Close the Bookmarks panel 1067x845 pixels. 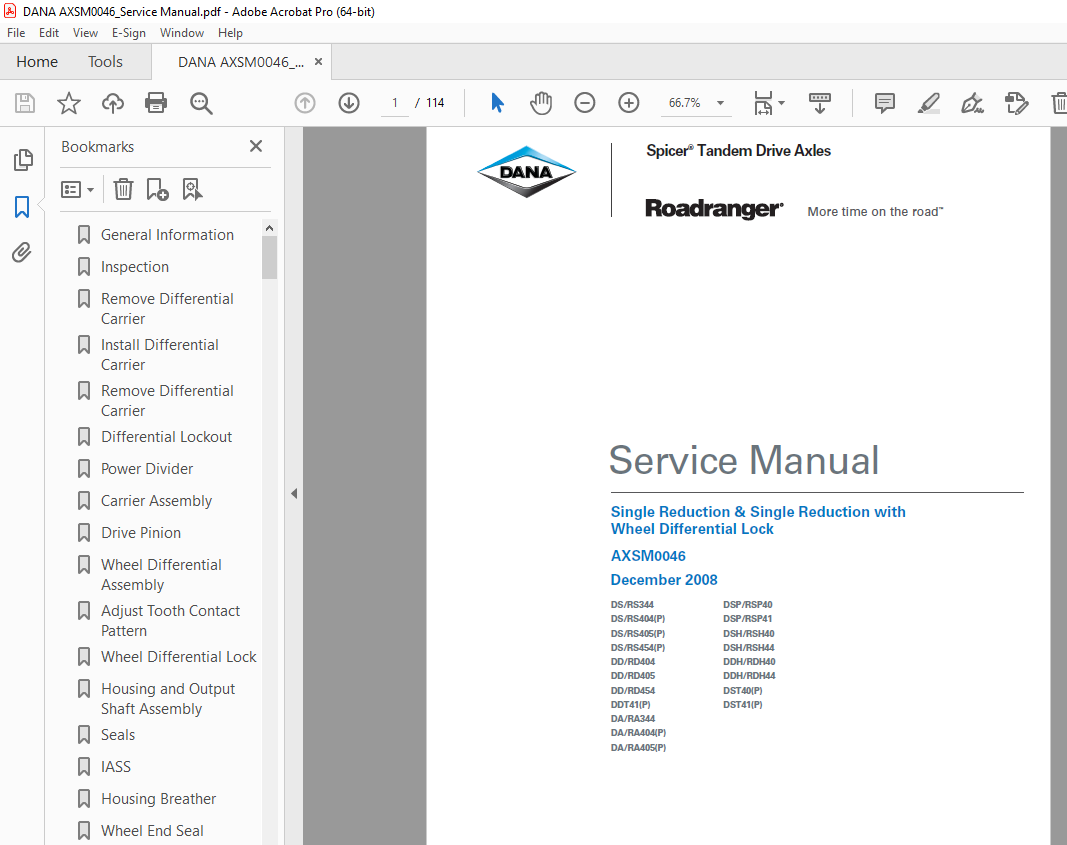click(x=256, y=146)
